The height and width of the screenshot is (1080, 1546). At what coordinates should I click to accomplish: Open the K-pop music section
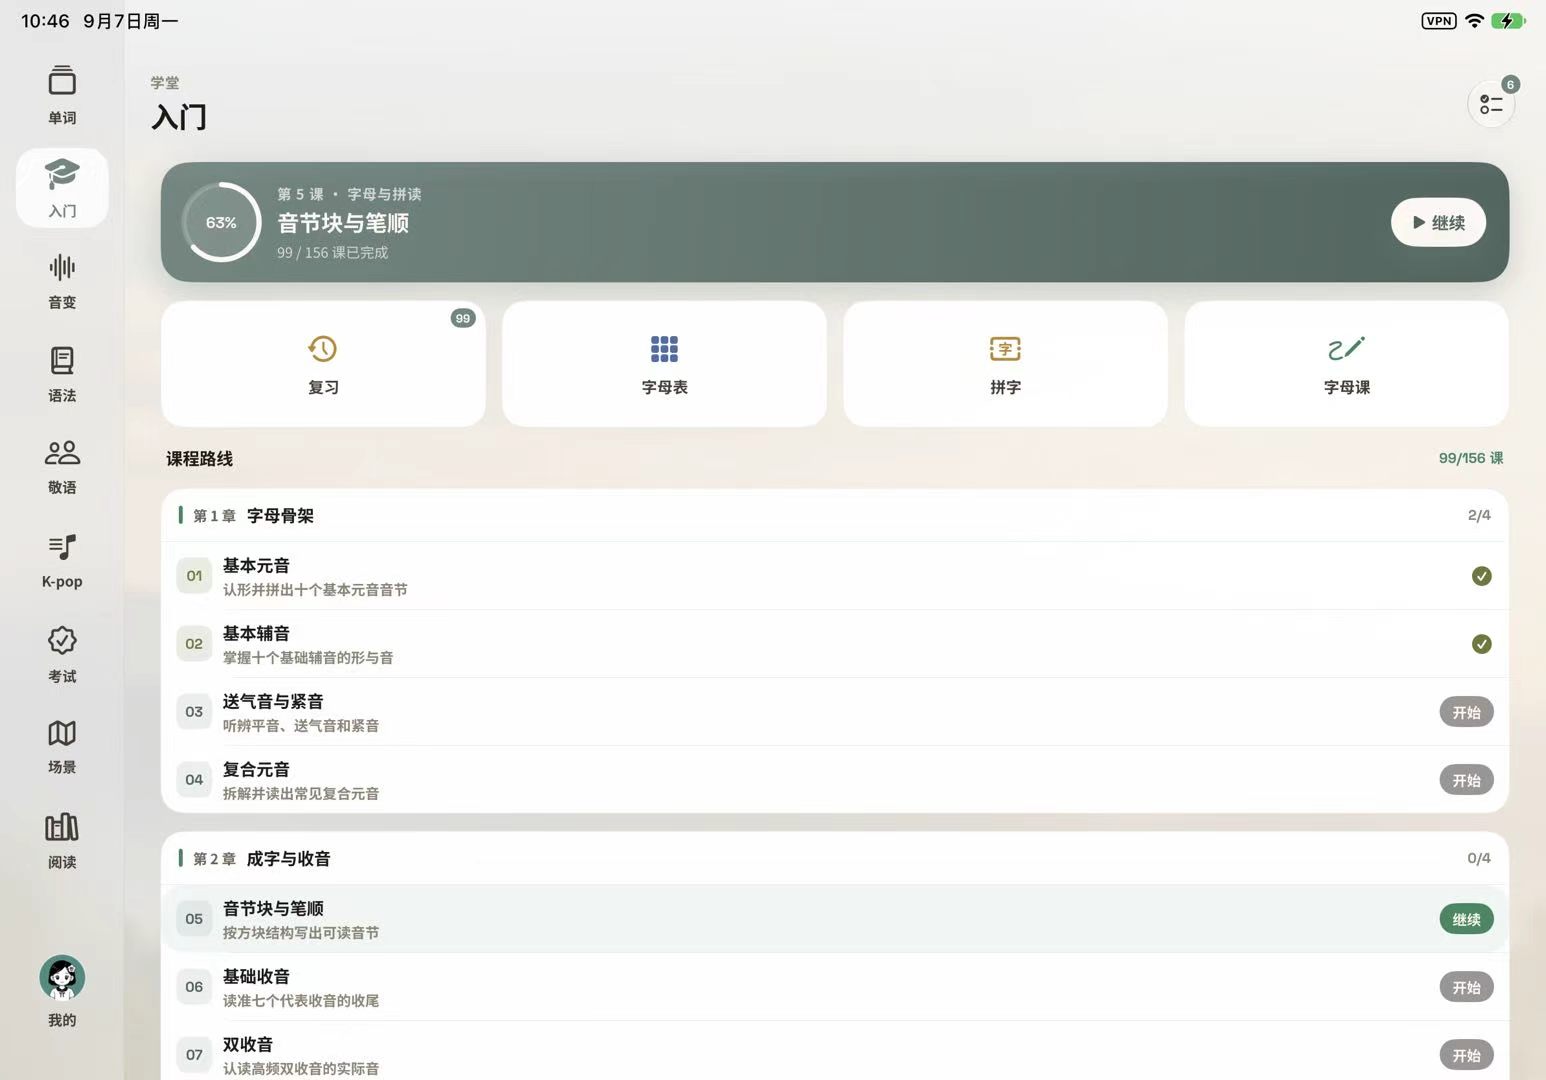[x=62, y=561]
